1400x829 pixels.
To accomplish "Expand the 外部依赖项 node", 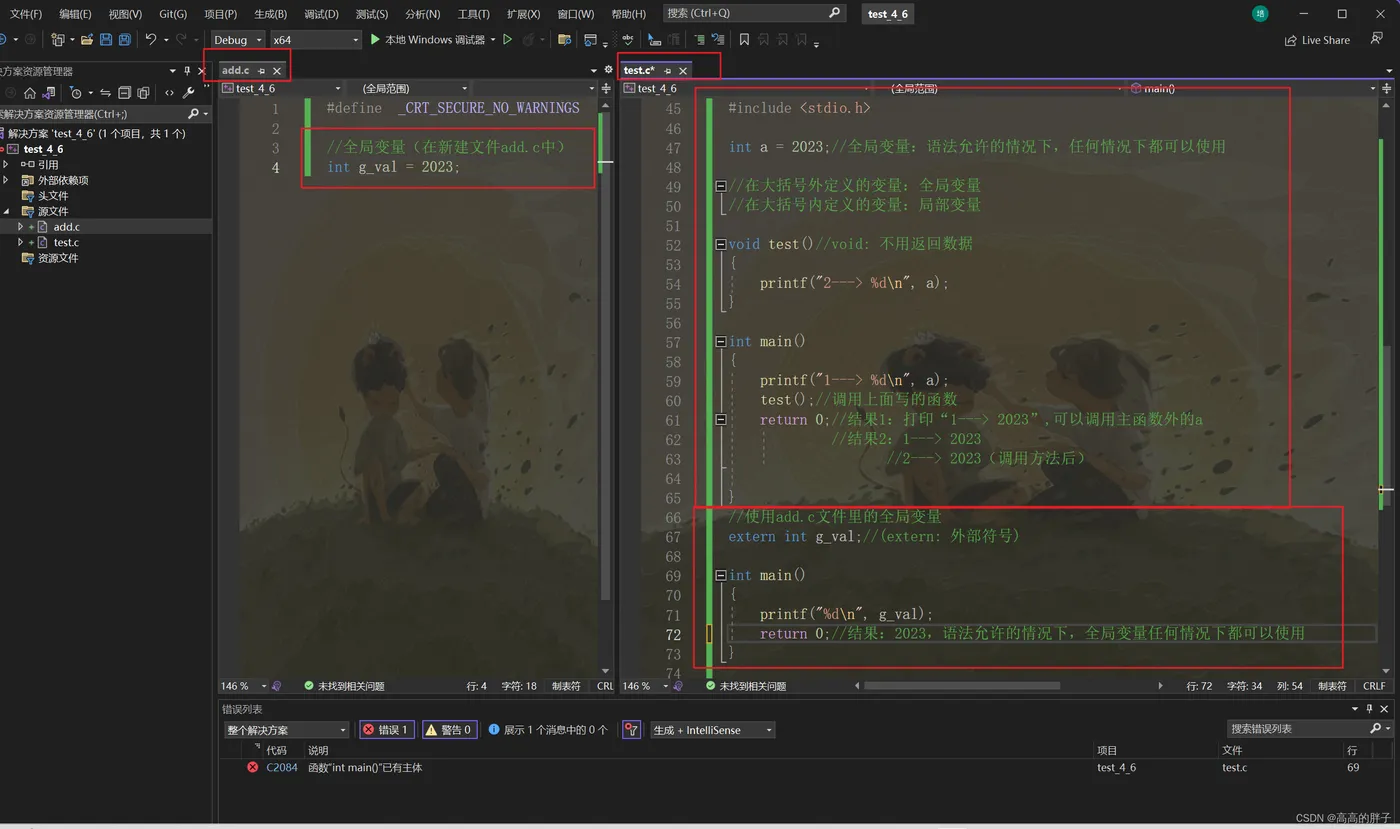I will (x=7, y=180).
